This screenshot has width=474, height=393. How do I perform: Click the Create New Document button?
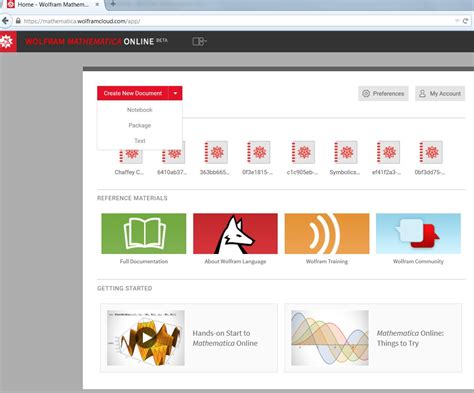[x=133, y=93]
